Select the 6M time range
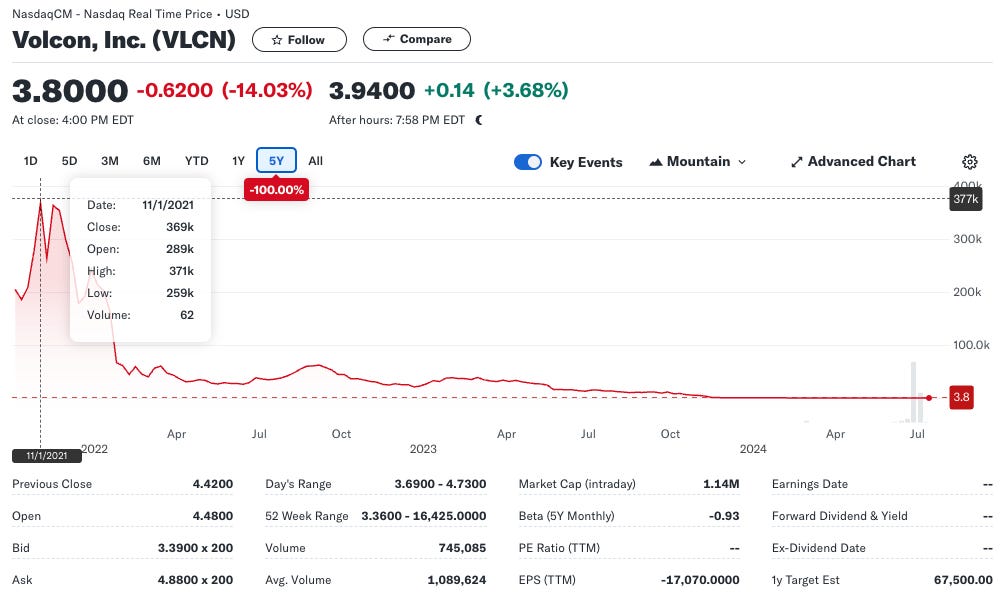The height and width of the screenshot is (602, 1007). pos(152,161)
